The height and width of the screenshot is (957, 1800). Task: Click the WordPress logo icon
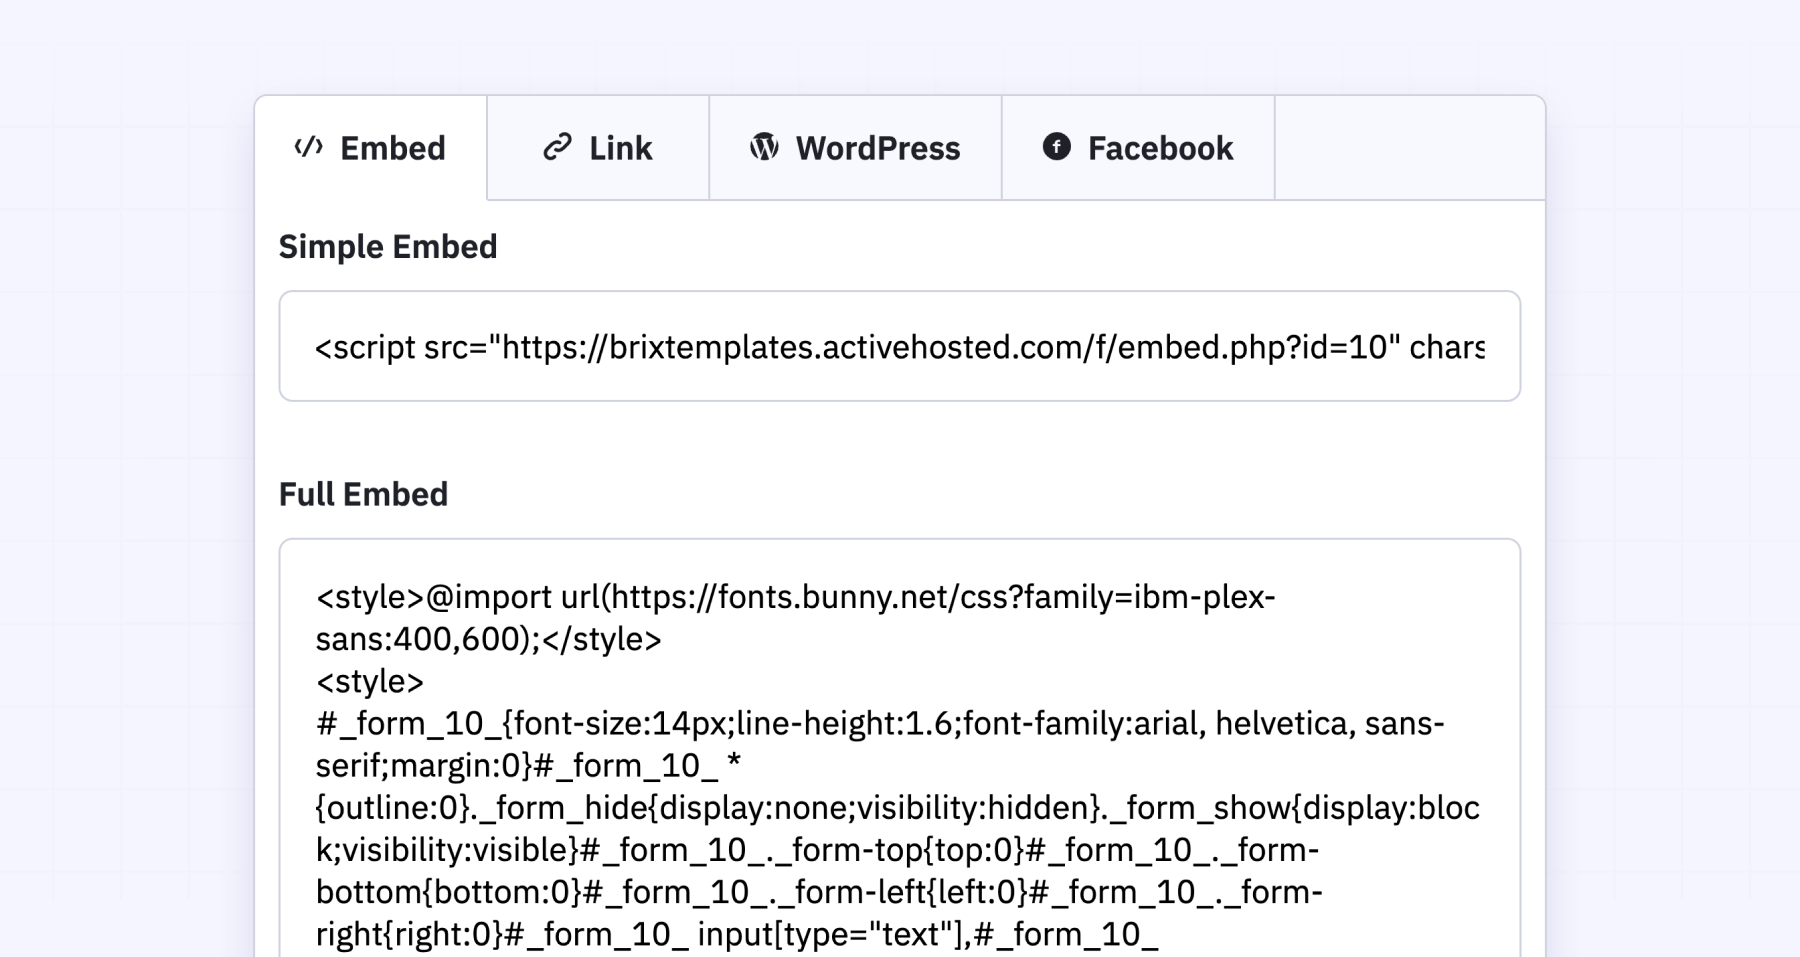point(764,147)
